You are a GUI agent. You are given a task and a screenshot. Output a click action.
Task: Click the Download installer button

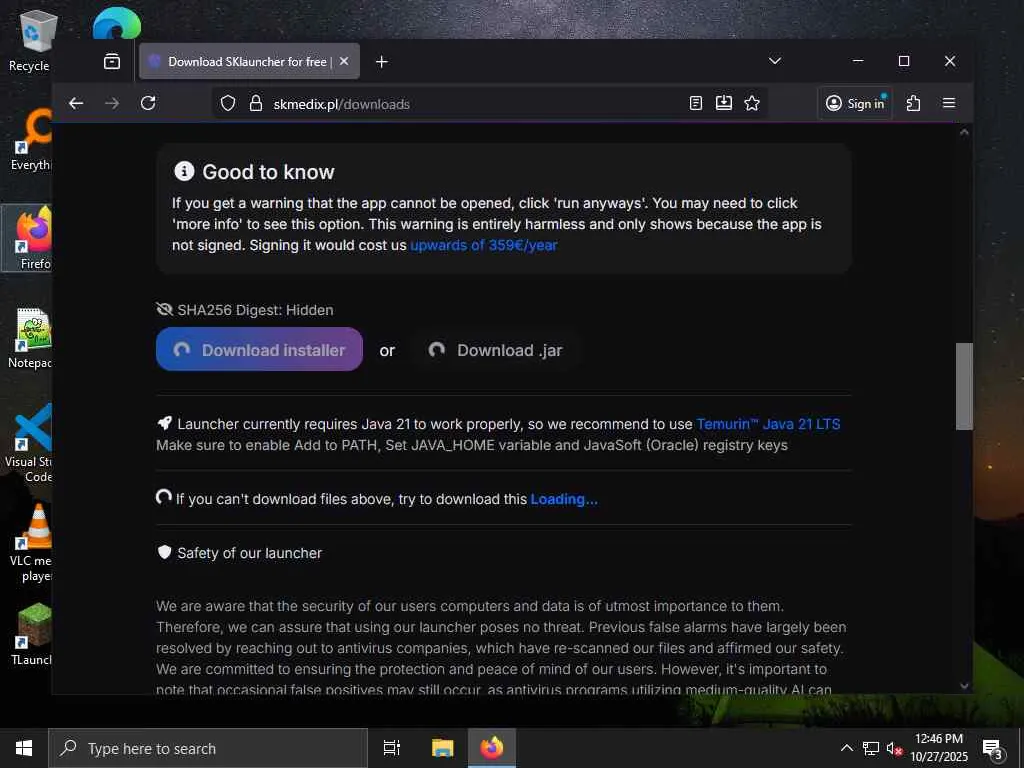(259, 349)
